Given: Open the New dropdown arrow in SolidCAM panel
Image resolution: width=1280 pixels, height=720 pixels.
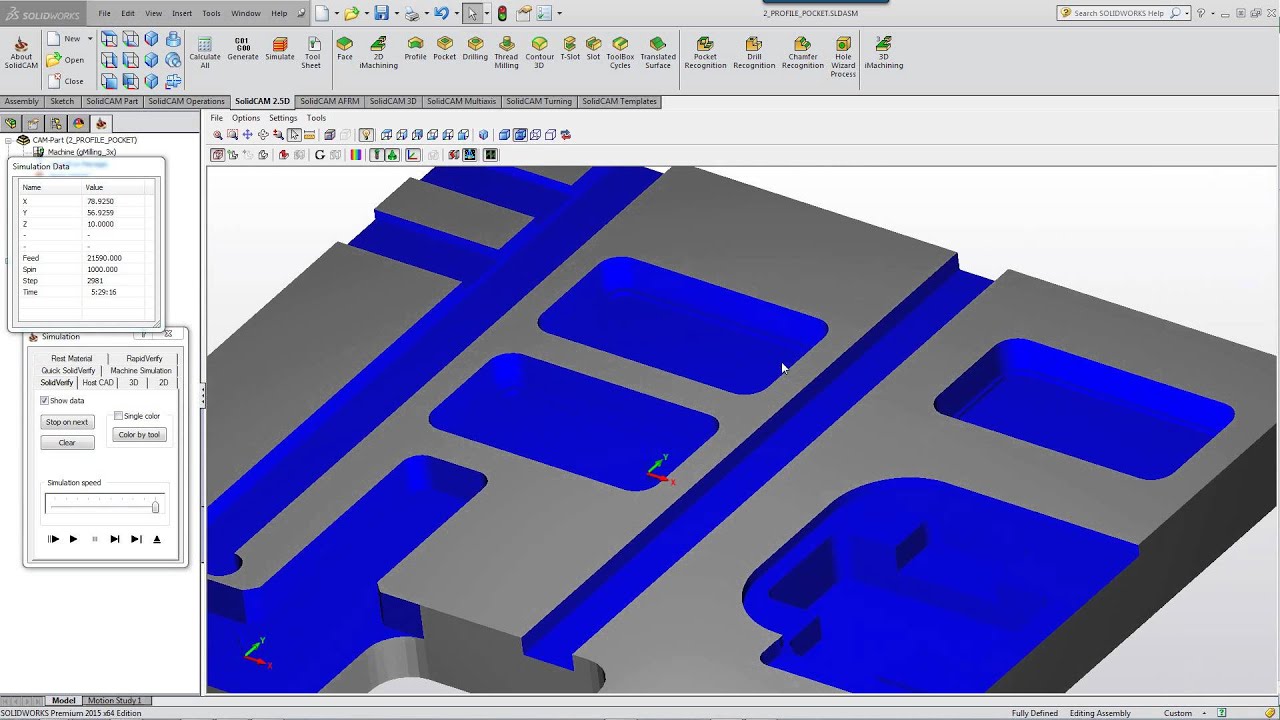Looking at the screenshot, I should [x=90, y=38].
